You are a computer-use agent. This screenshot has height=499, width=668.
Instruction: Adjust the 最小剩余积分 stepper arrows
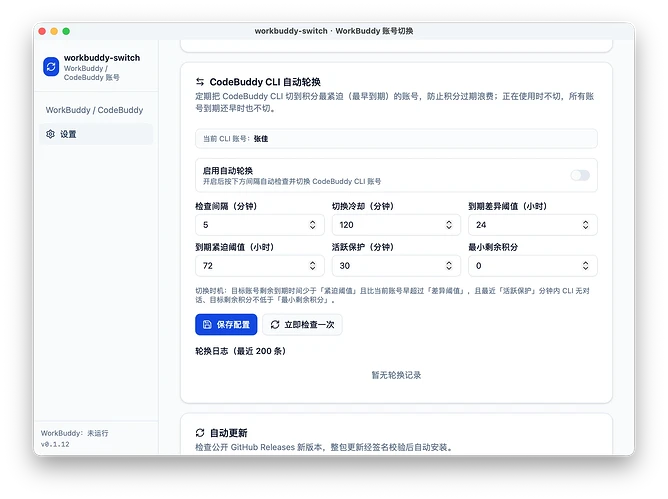[586, 266]
